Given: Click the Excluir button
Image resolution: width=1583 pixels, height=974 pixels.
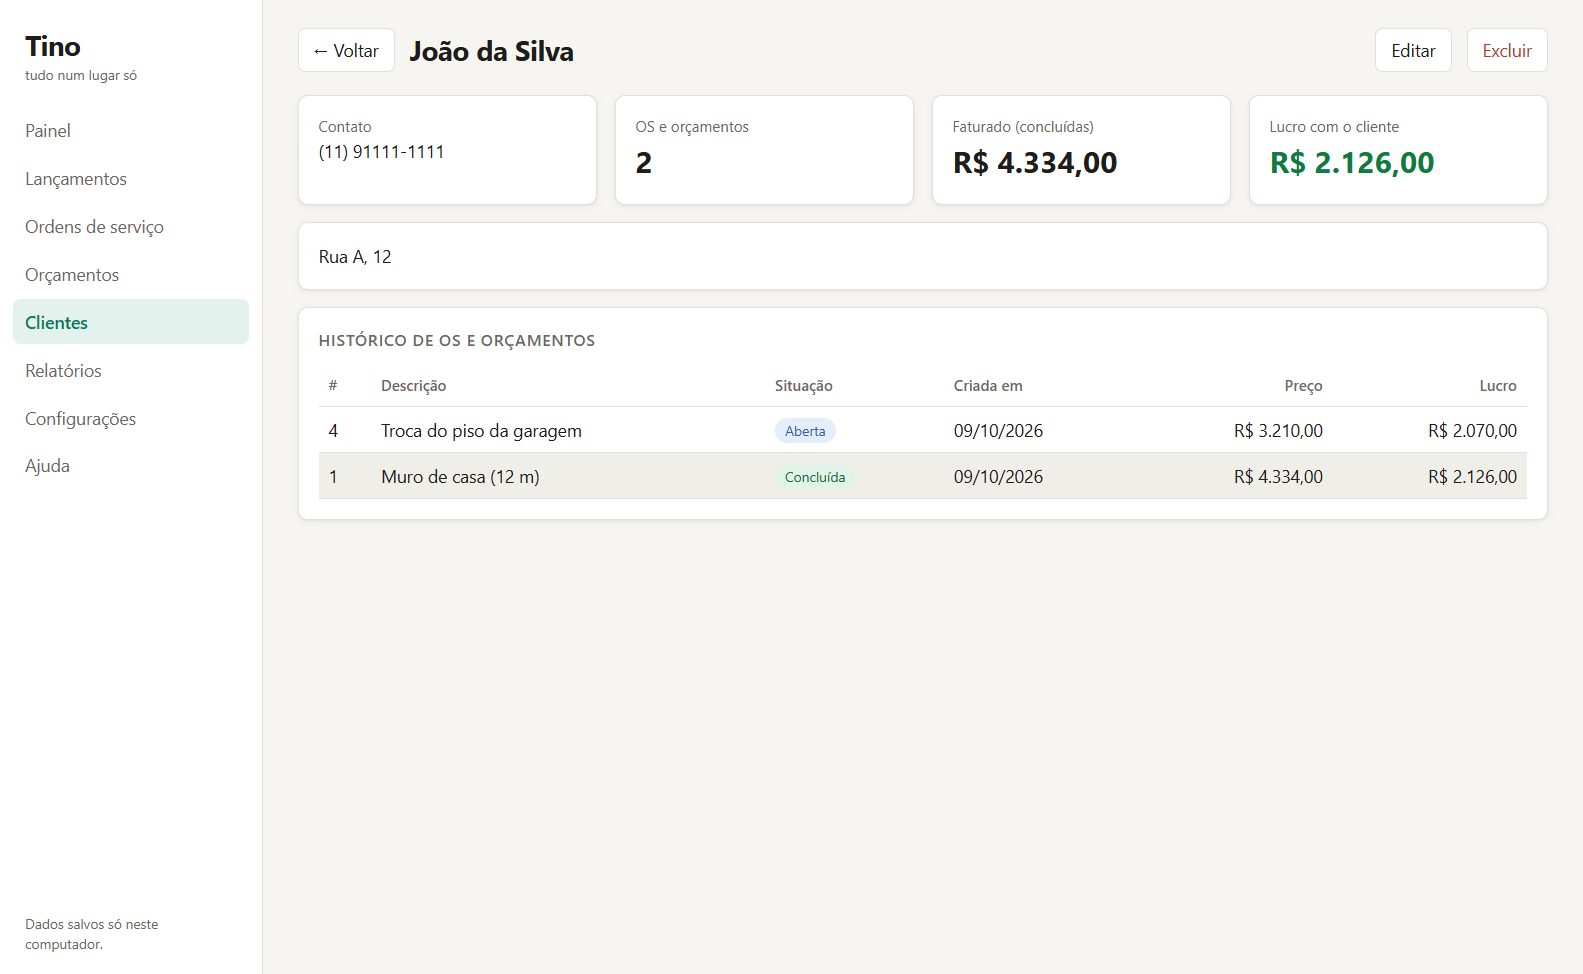Looking at the screenshot, I should [1507, 51].
